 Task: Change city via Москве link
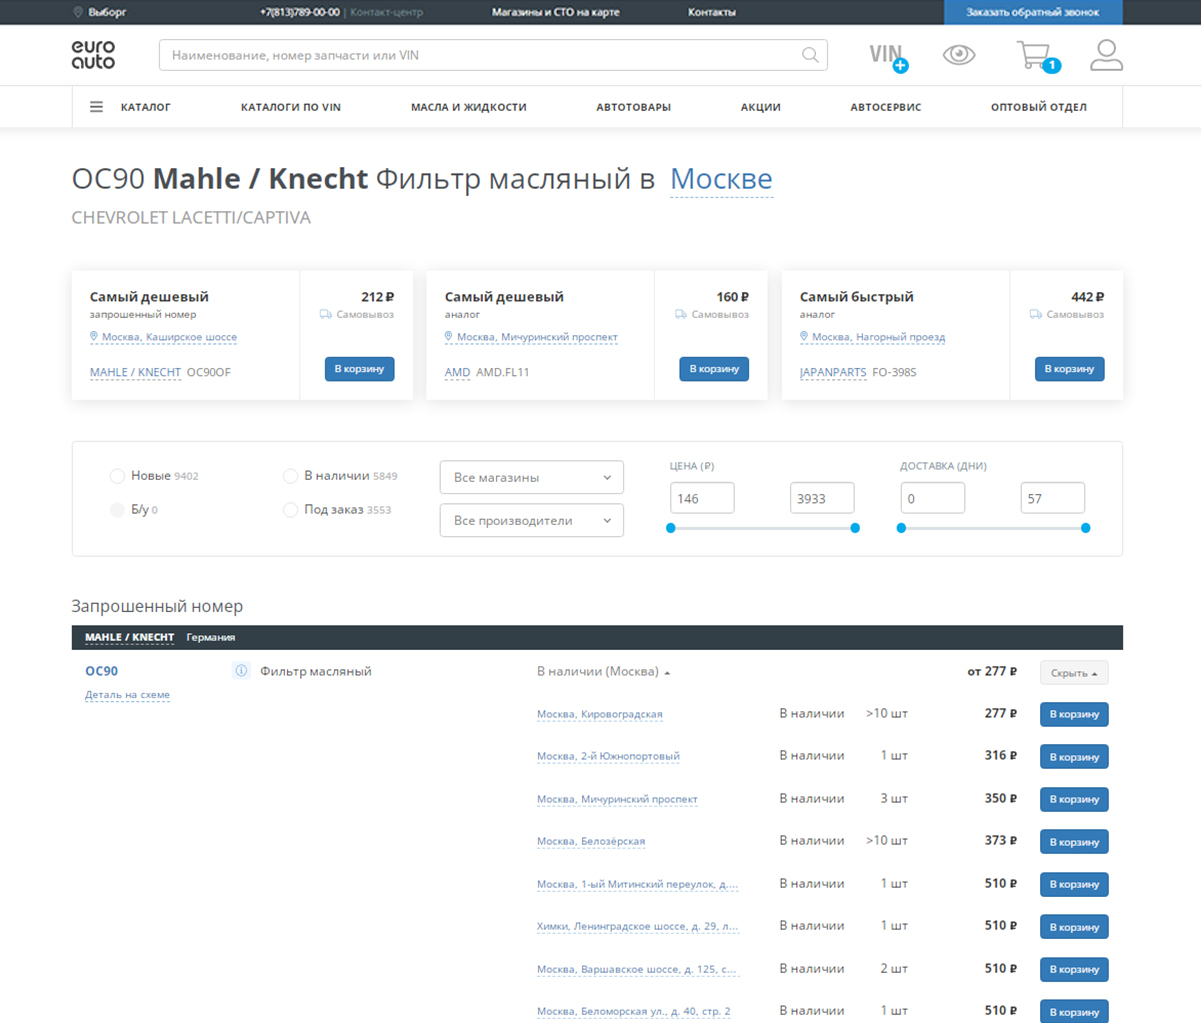tap(721, 179)
